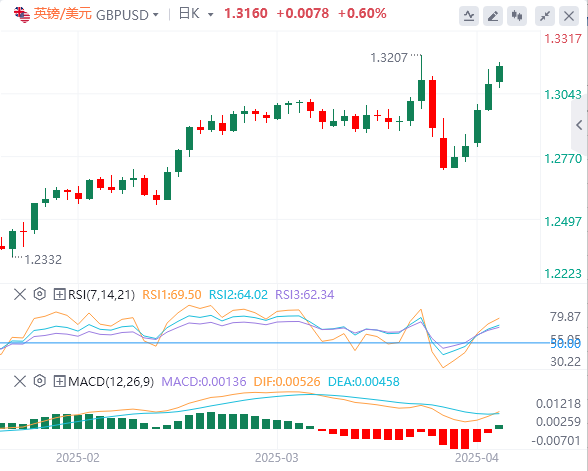Screen dimensions: 588x471
Task: Select the drawing pencil tool icon
Action: [x=493, y=16]
